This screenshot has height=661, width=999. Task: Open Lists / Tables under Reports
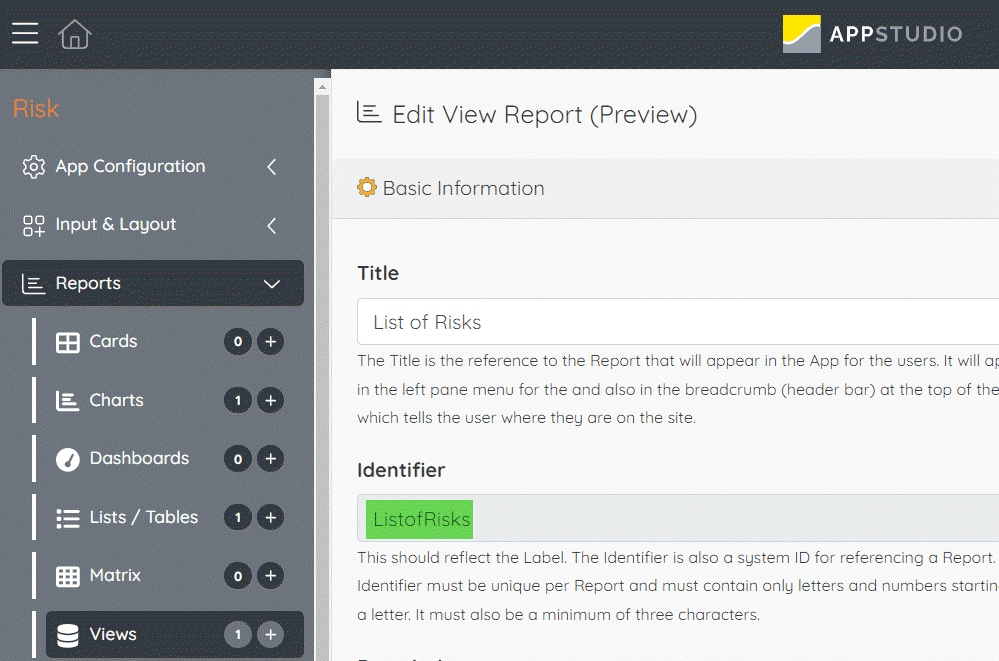coord(143,517)
